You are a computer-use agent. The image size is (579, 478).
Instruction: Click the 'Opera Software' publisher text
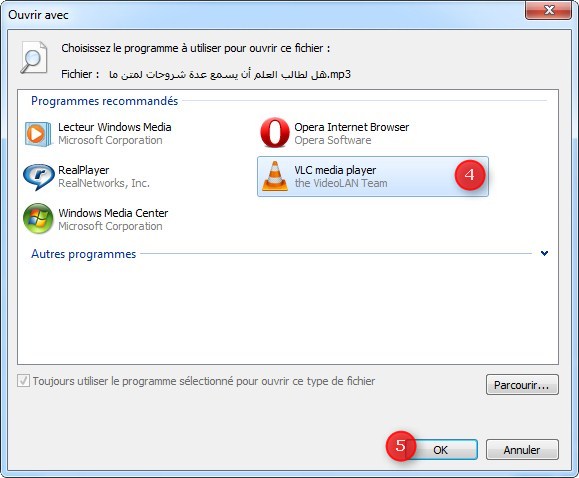(x=333, y=140)
